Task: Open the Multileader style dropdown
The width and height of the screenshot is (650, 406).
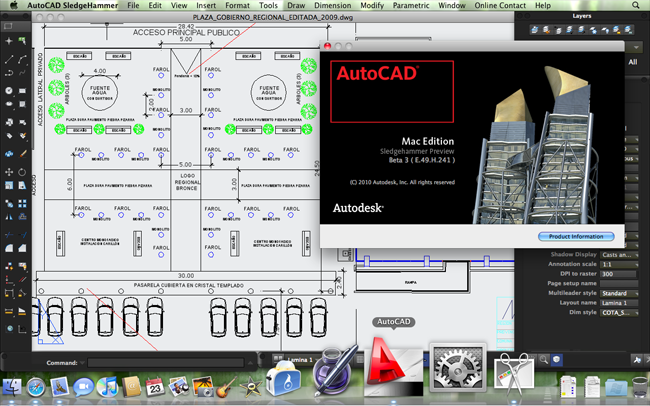Action: tap(619, 293)
